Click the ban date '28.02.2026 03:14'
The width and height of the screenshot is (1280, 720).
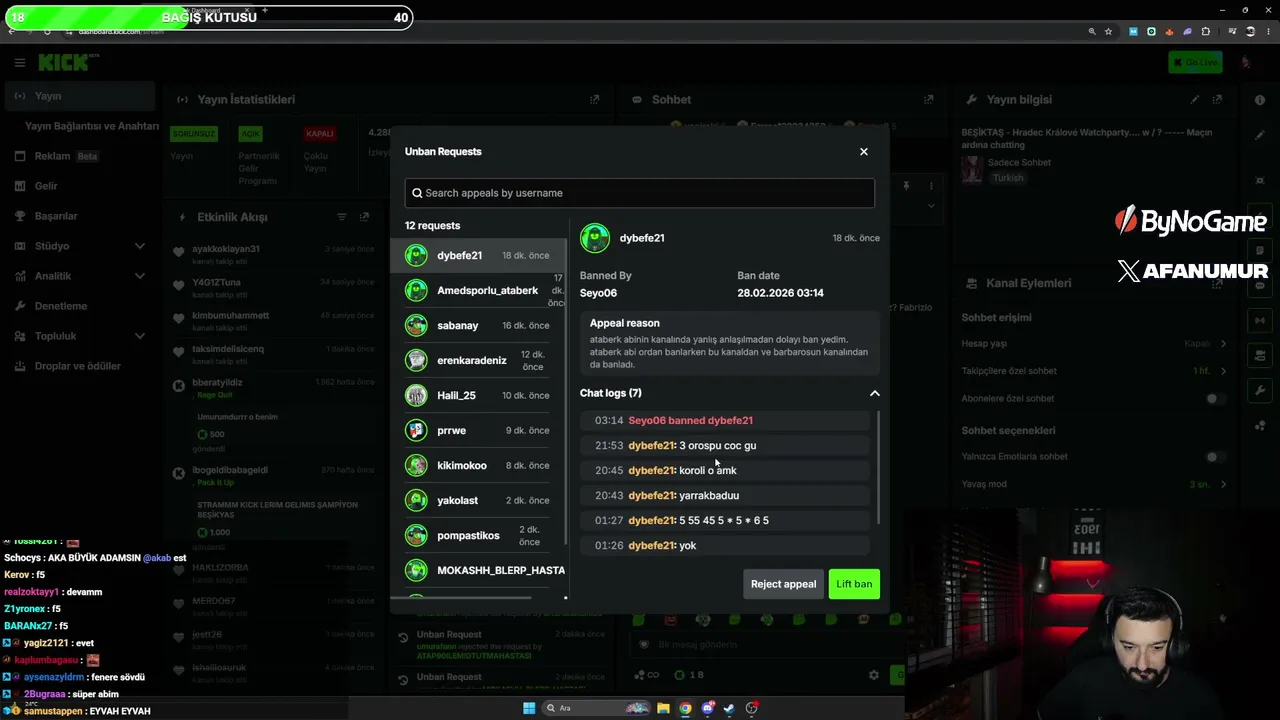pos(780,293)
